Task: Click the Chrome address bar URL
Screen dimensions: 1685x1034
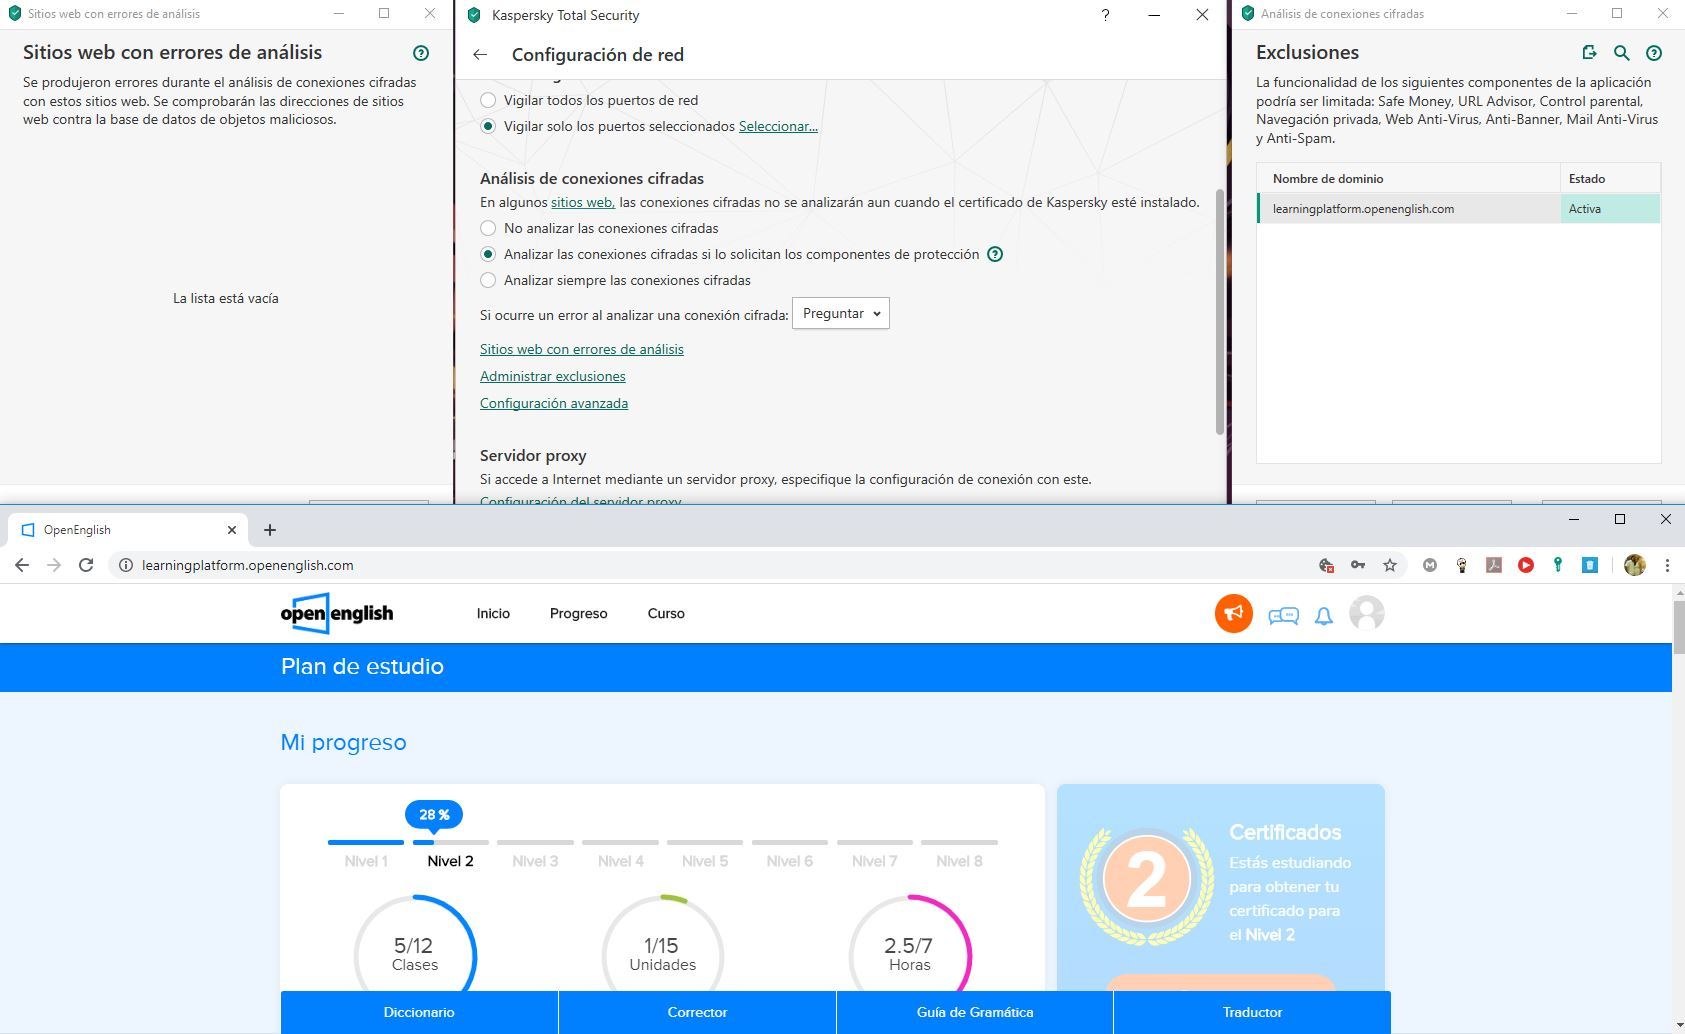Action: (x=248, y=565)
